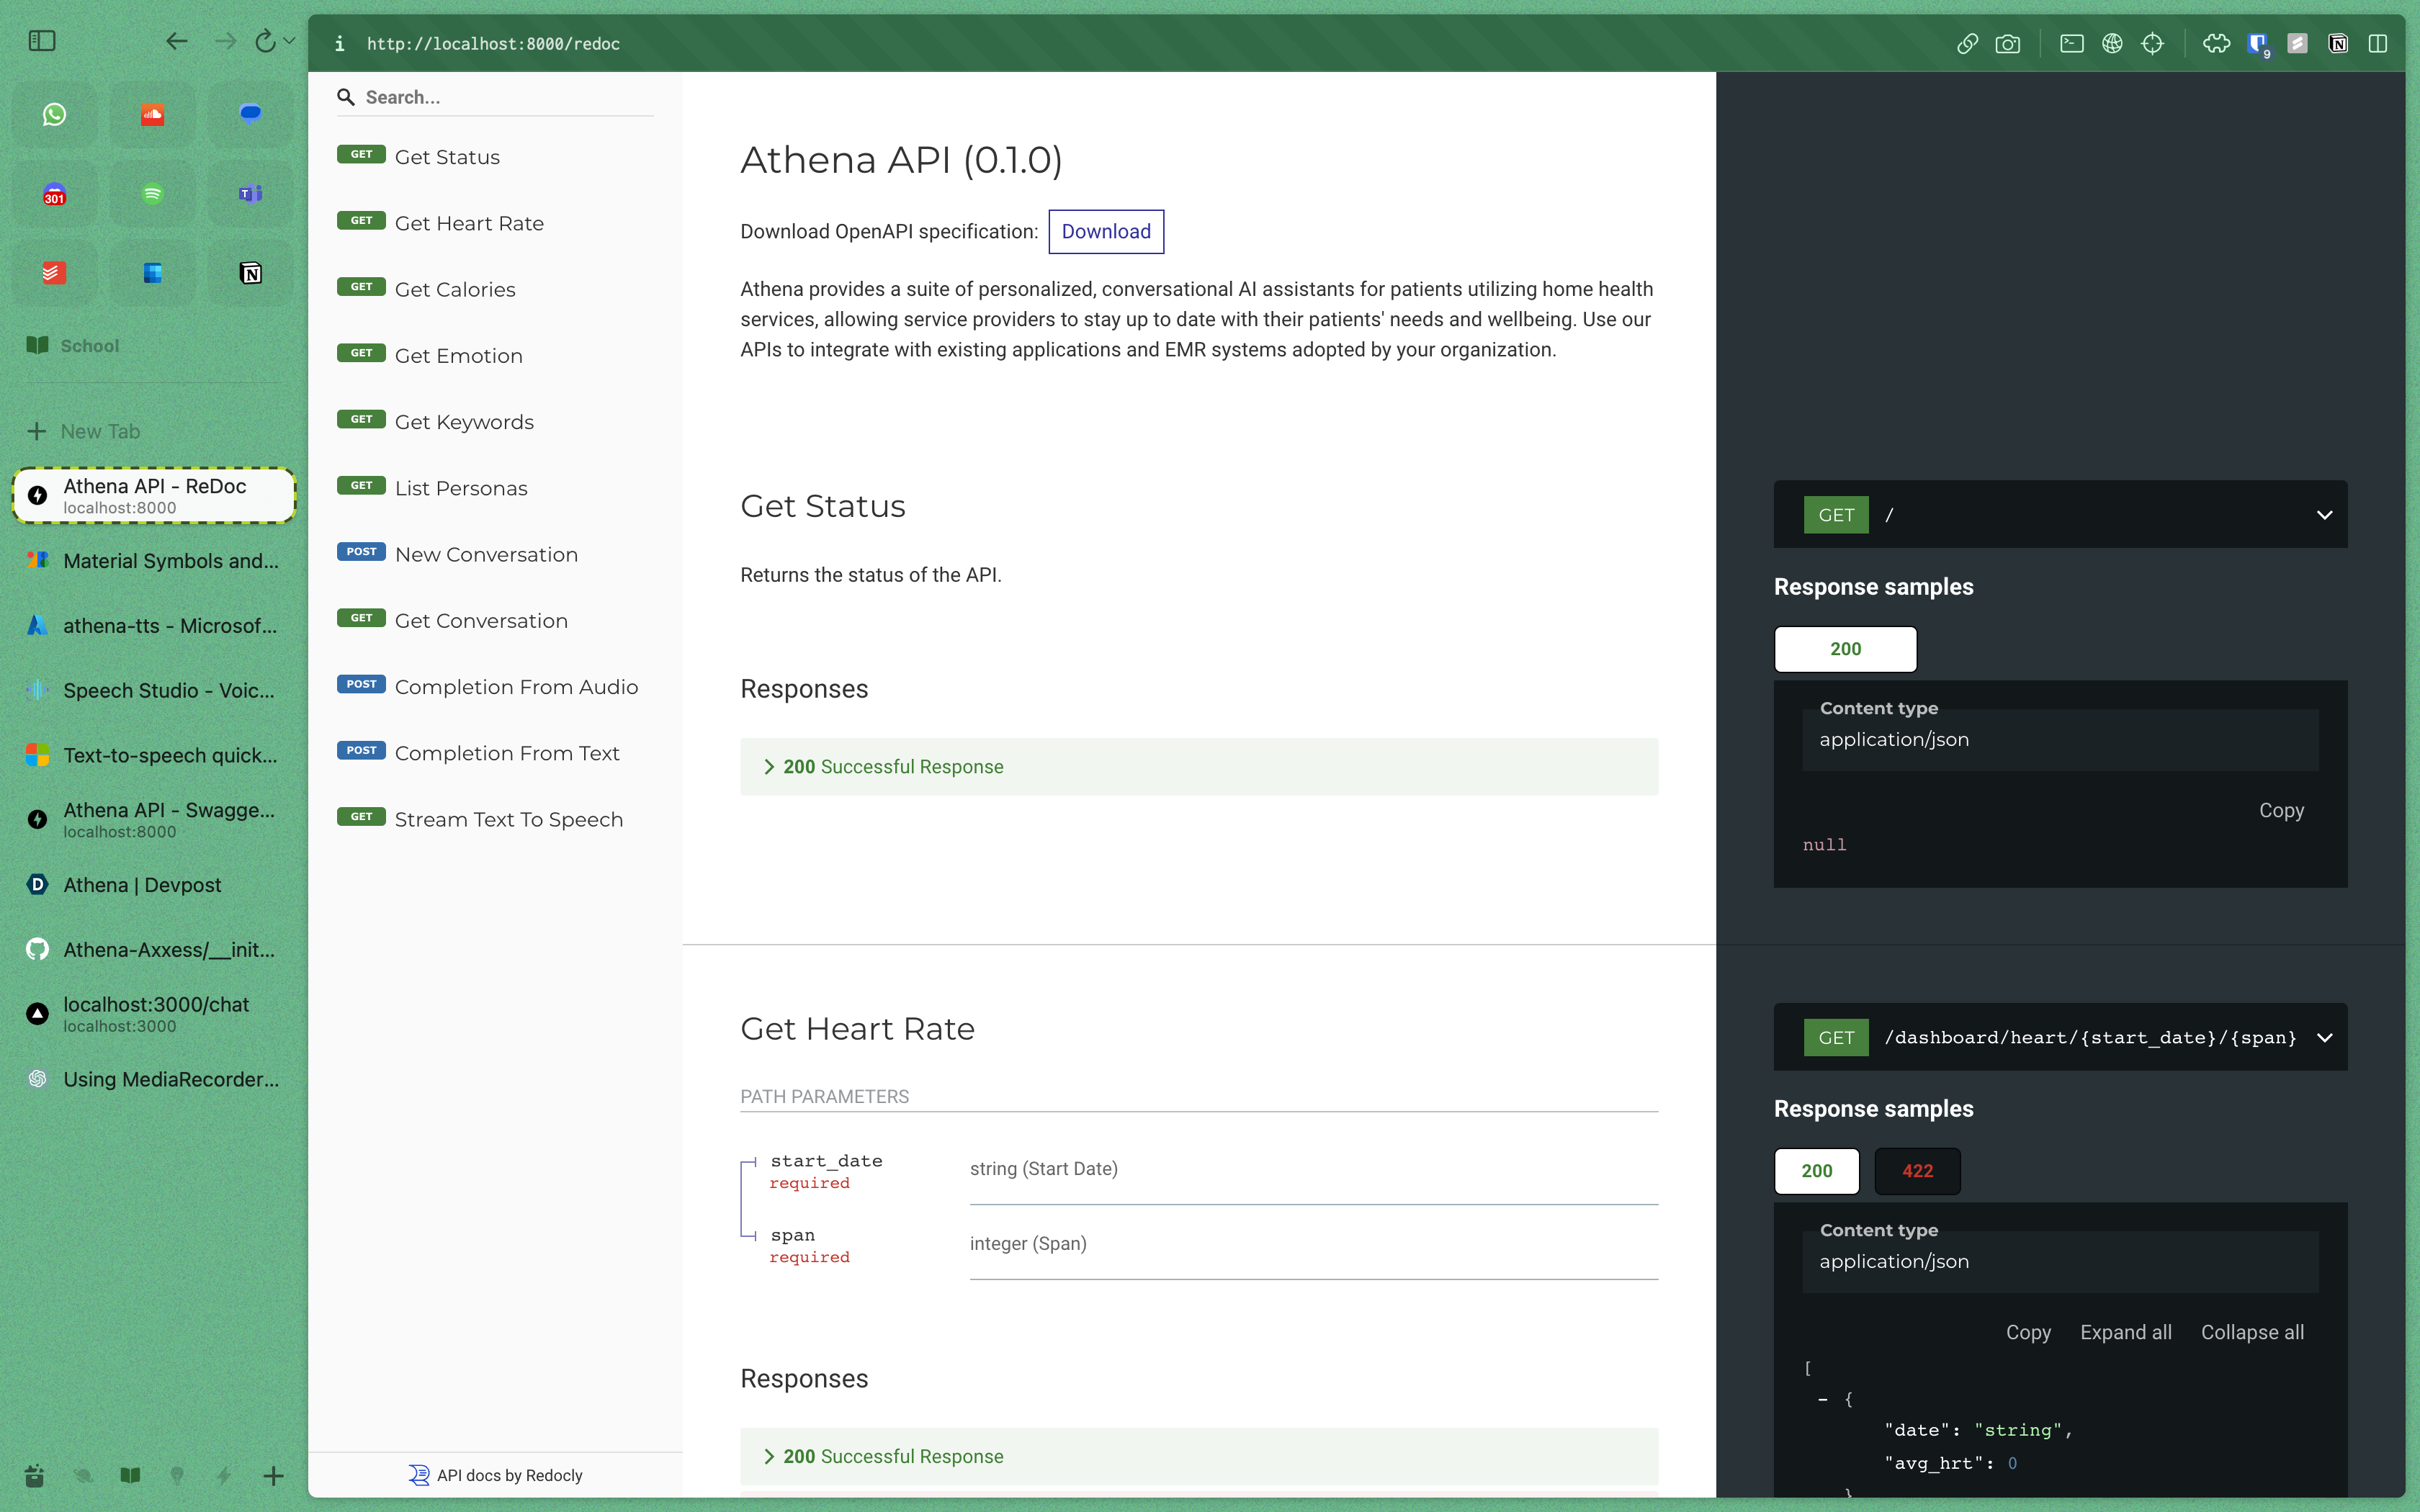Open the pinned WhatsApp app icon

click(54, 114)
